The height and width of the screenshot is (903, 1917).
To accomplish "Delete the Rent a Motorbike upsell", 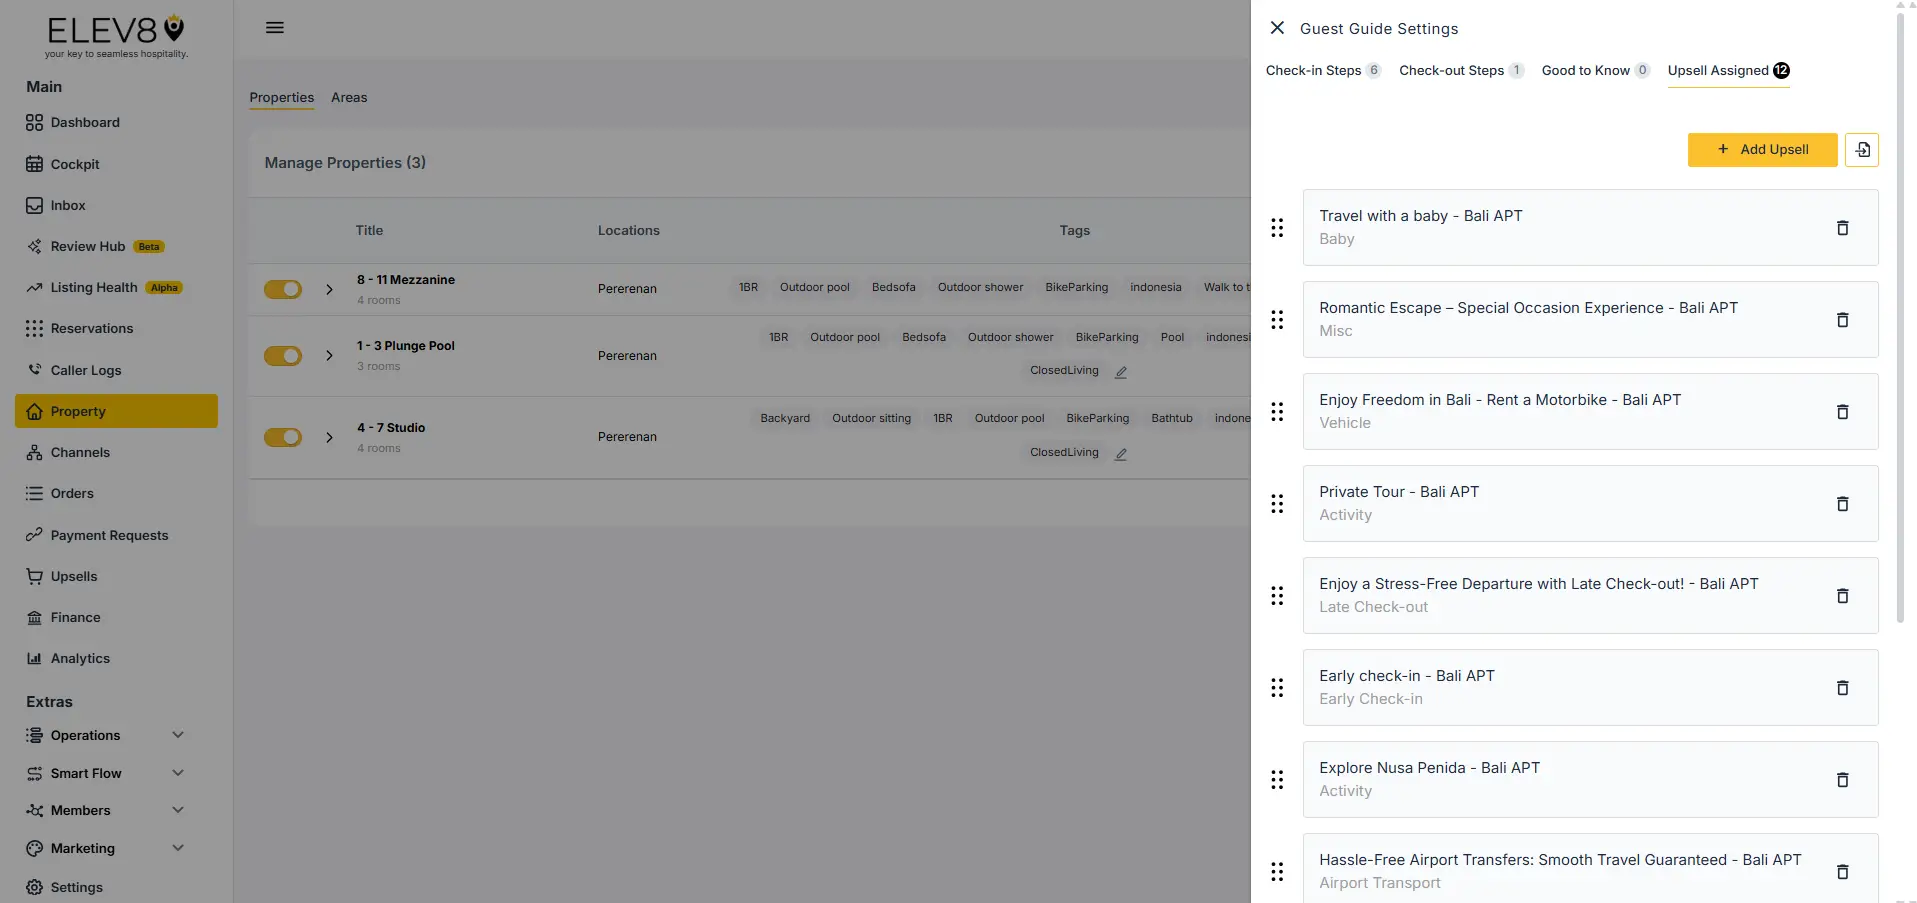I will [1842, 412].
